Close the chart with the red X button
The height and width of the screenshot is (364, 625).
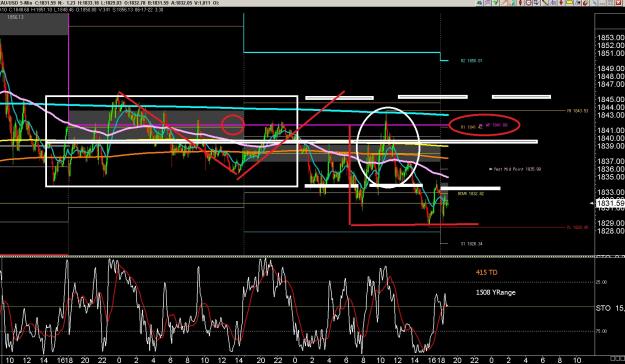tap(619, 3)
